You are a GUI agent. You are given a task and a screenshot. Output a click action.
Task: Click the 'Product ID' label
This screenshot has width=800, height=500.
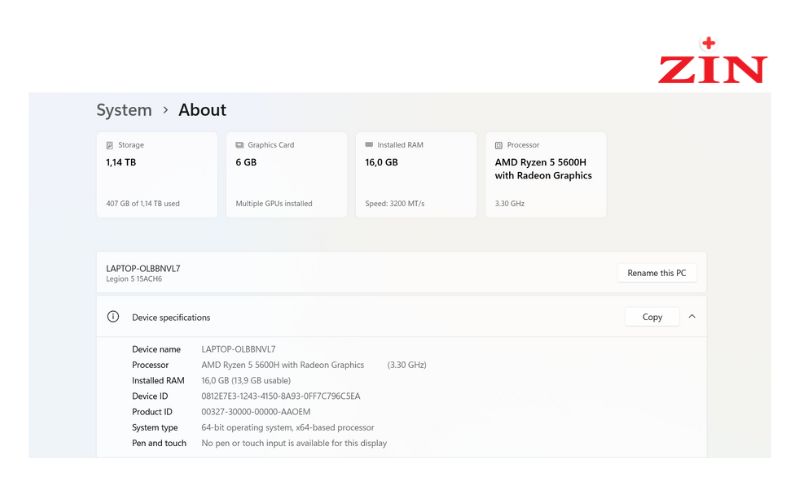[x=152, y=412]
